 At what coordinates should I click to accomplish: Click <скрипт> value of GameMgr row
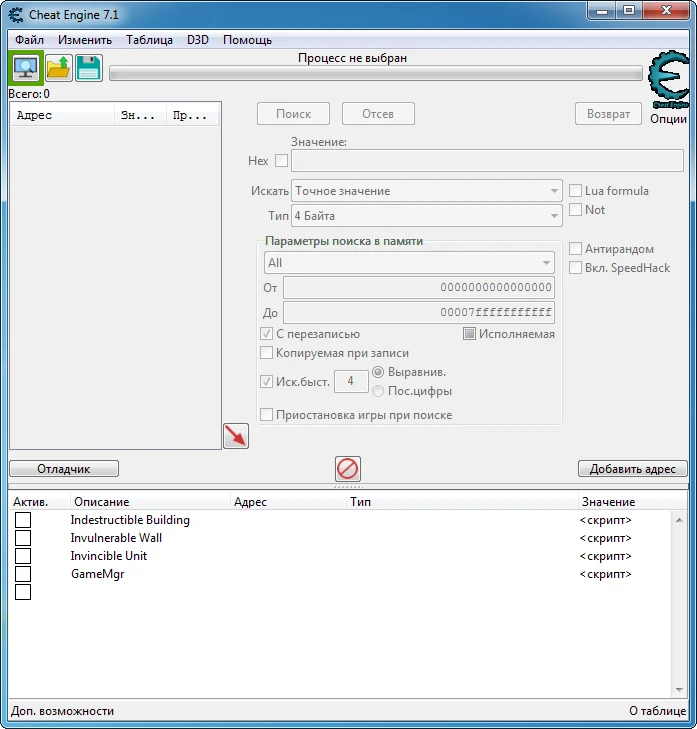pos(605,574)
